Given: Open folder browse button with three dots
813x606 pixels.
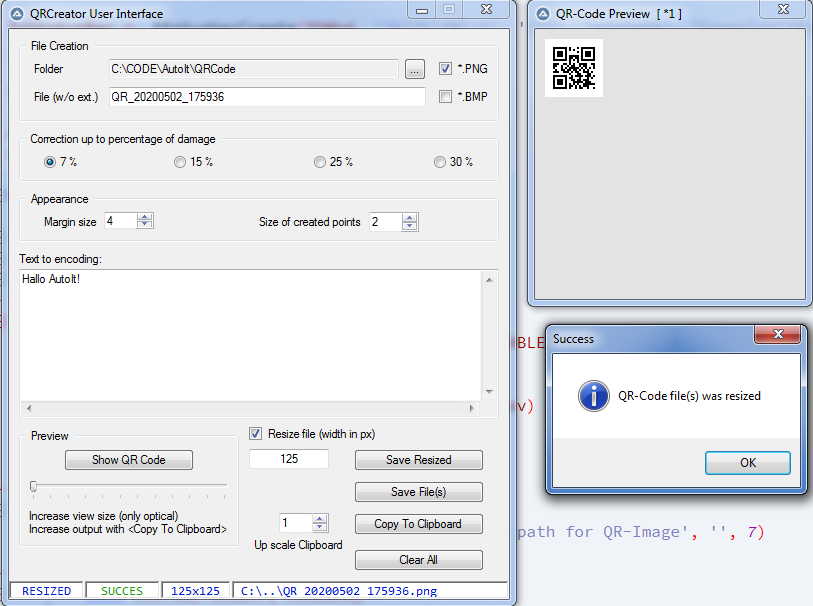Looking at the screenshot, I should tap(415, 69).
